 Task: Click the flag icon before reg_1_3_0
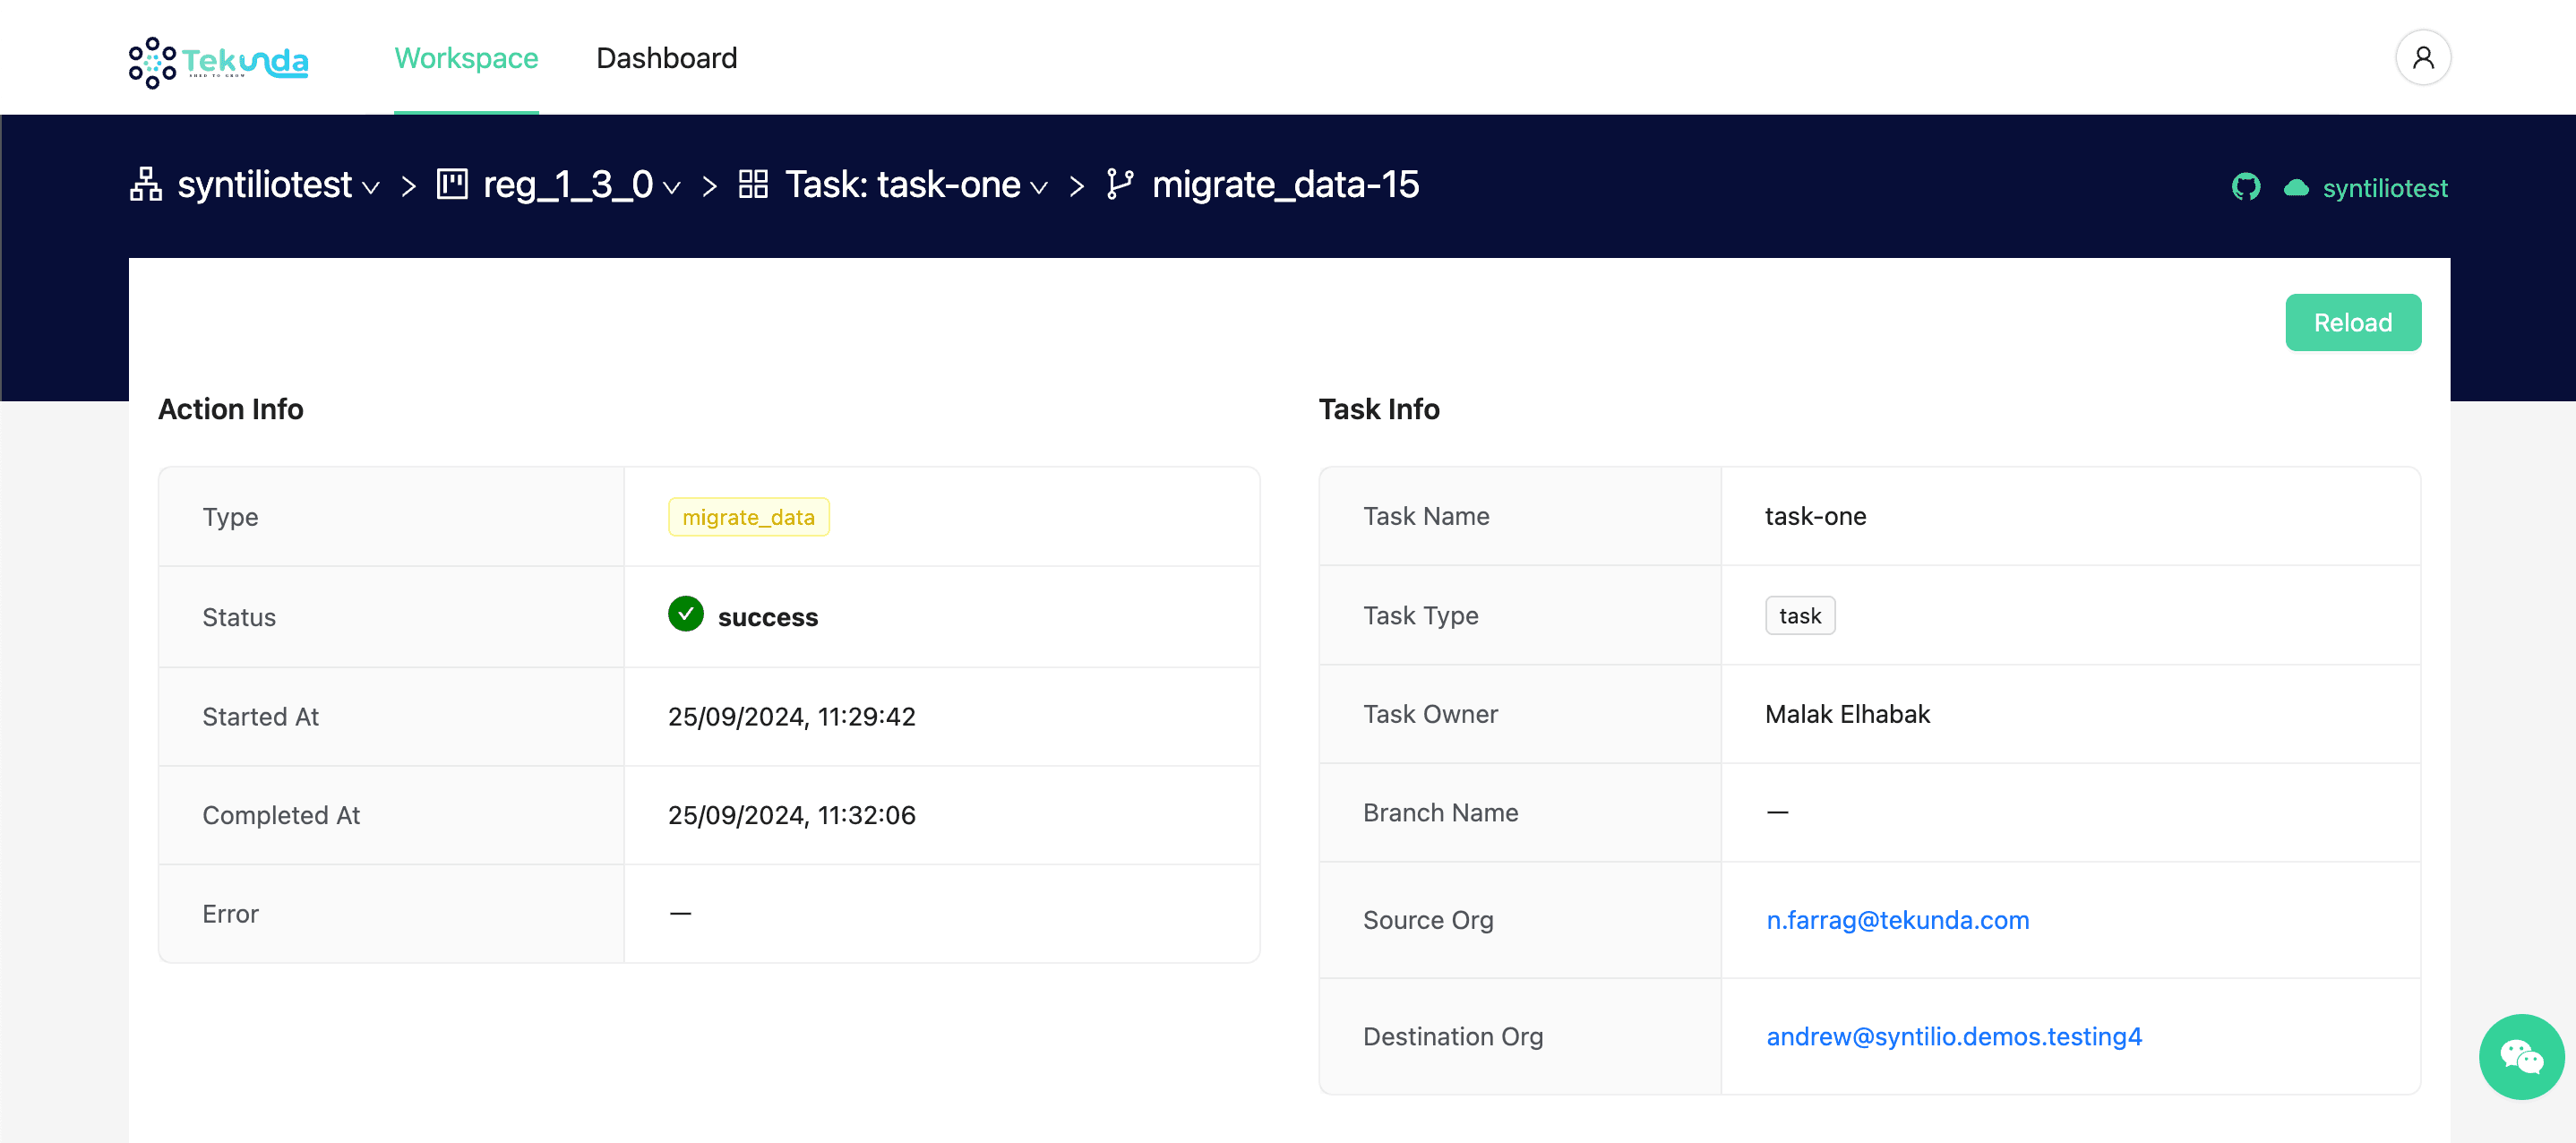coord(453,184)
